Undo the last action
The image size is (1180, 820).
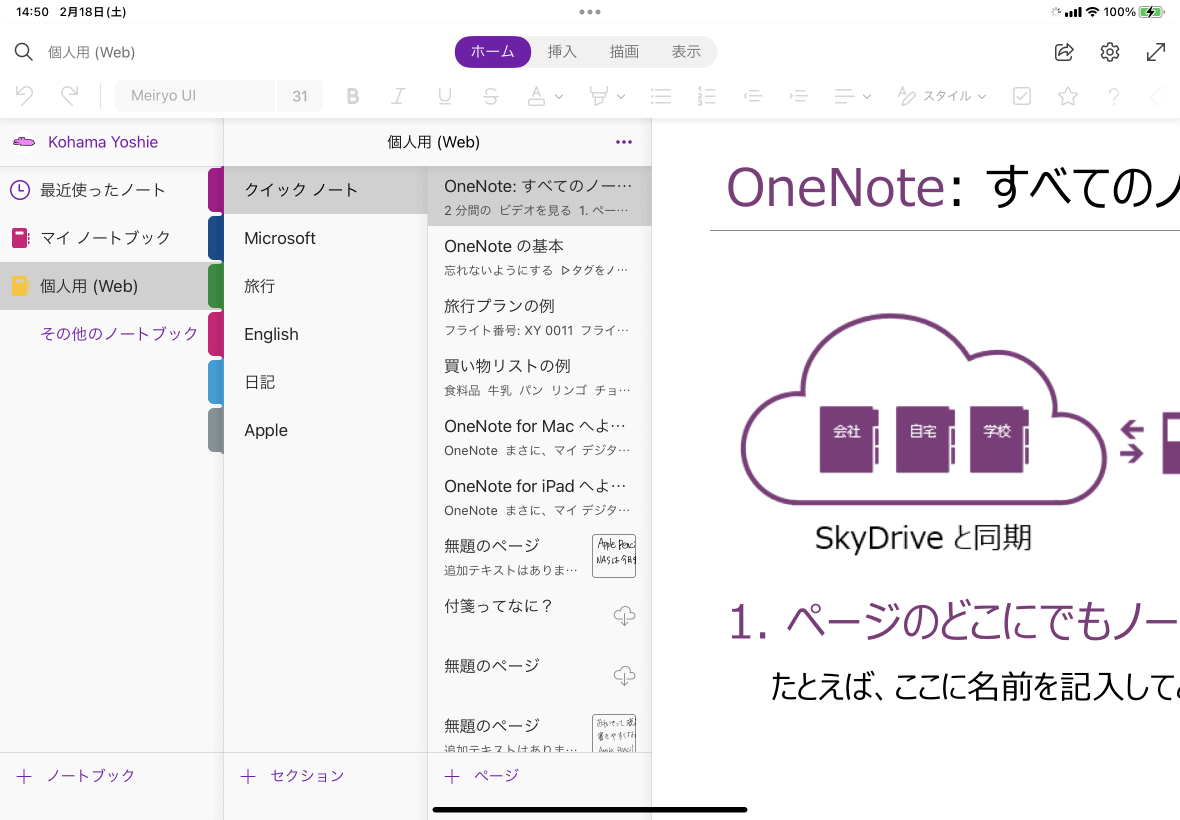(x=24, y=96)
